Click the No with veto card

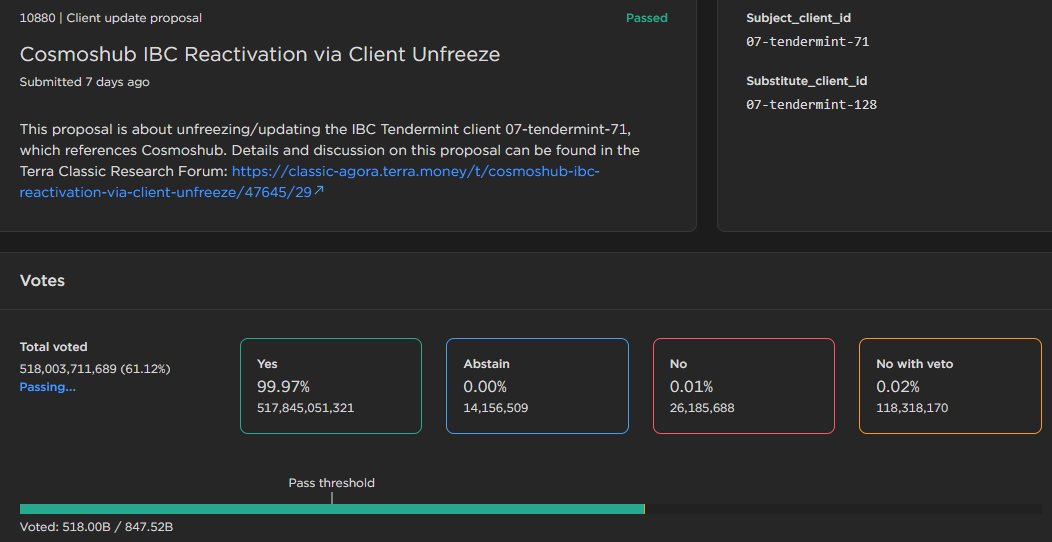point(950,386)
